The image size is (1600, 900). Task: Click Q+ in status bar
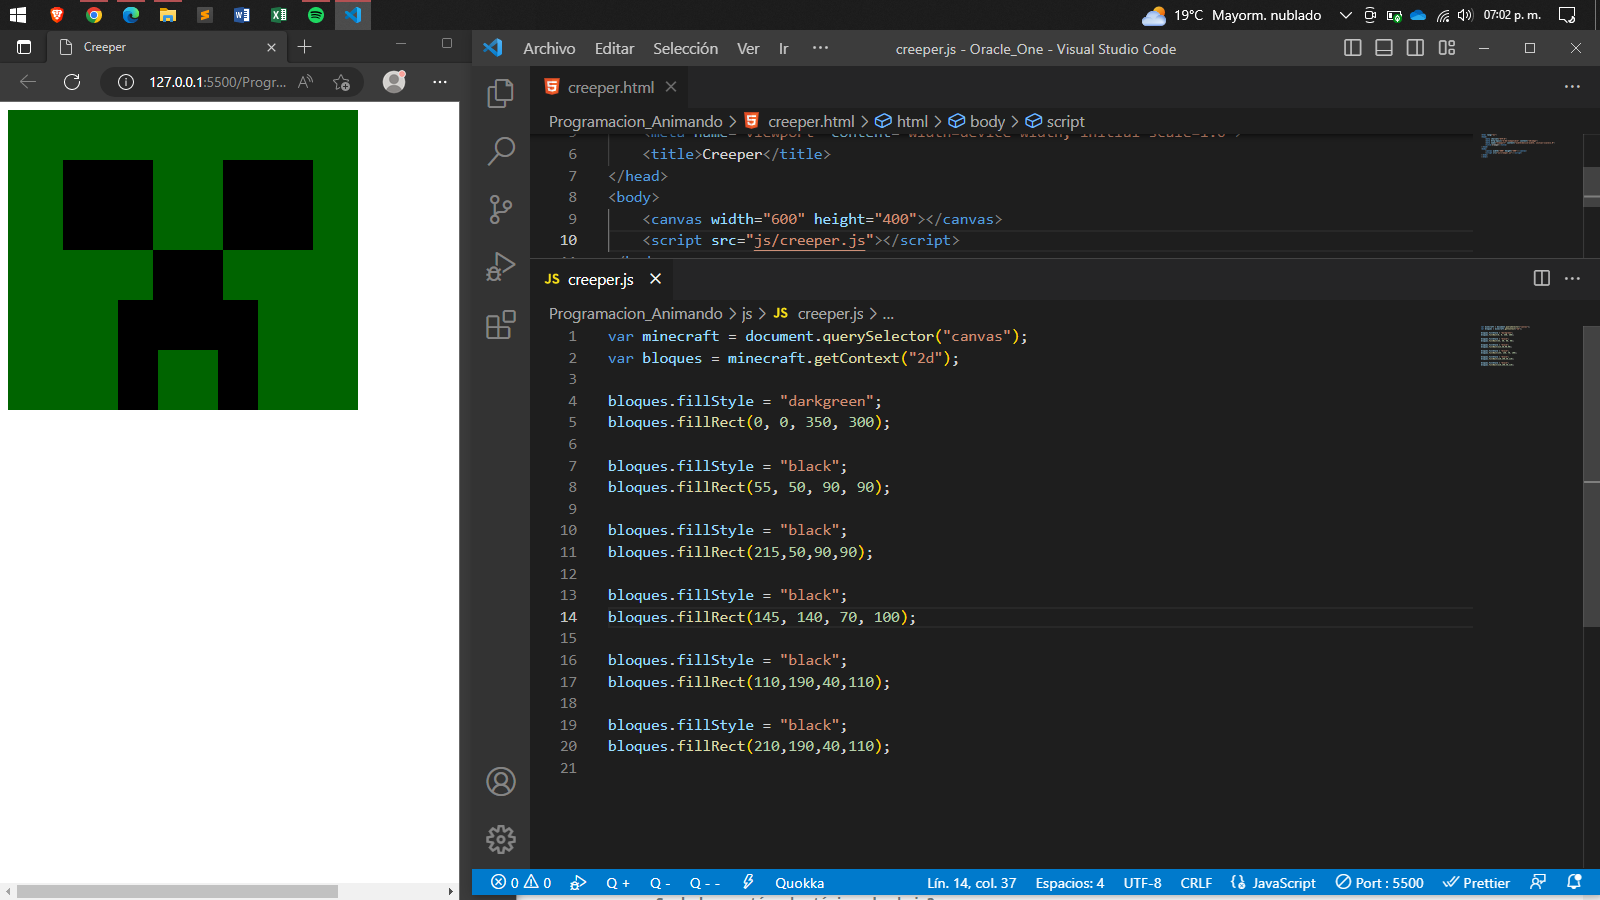618,883
